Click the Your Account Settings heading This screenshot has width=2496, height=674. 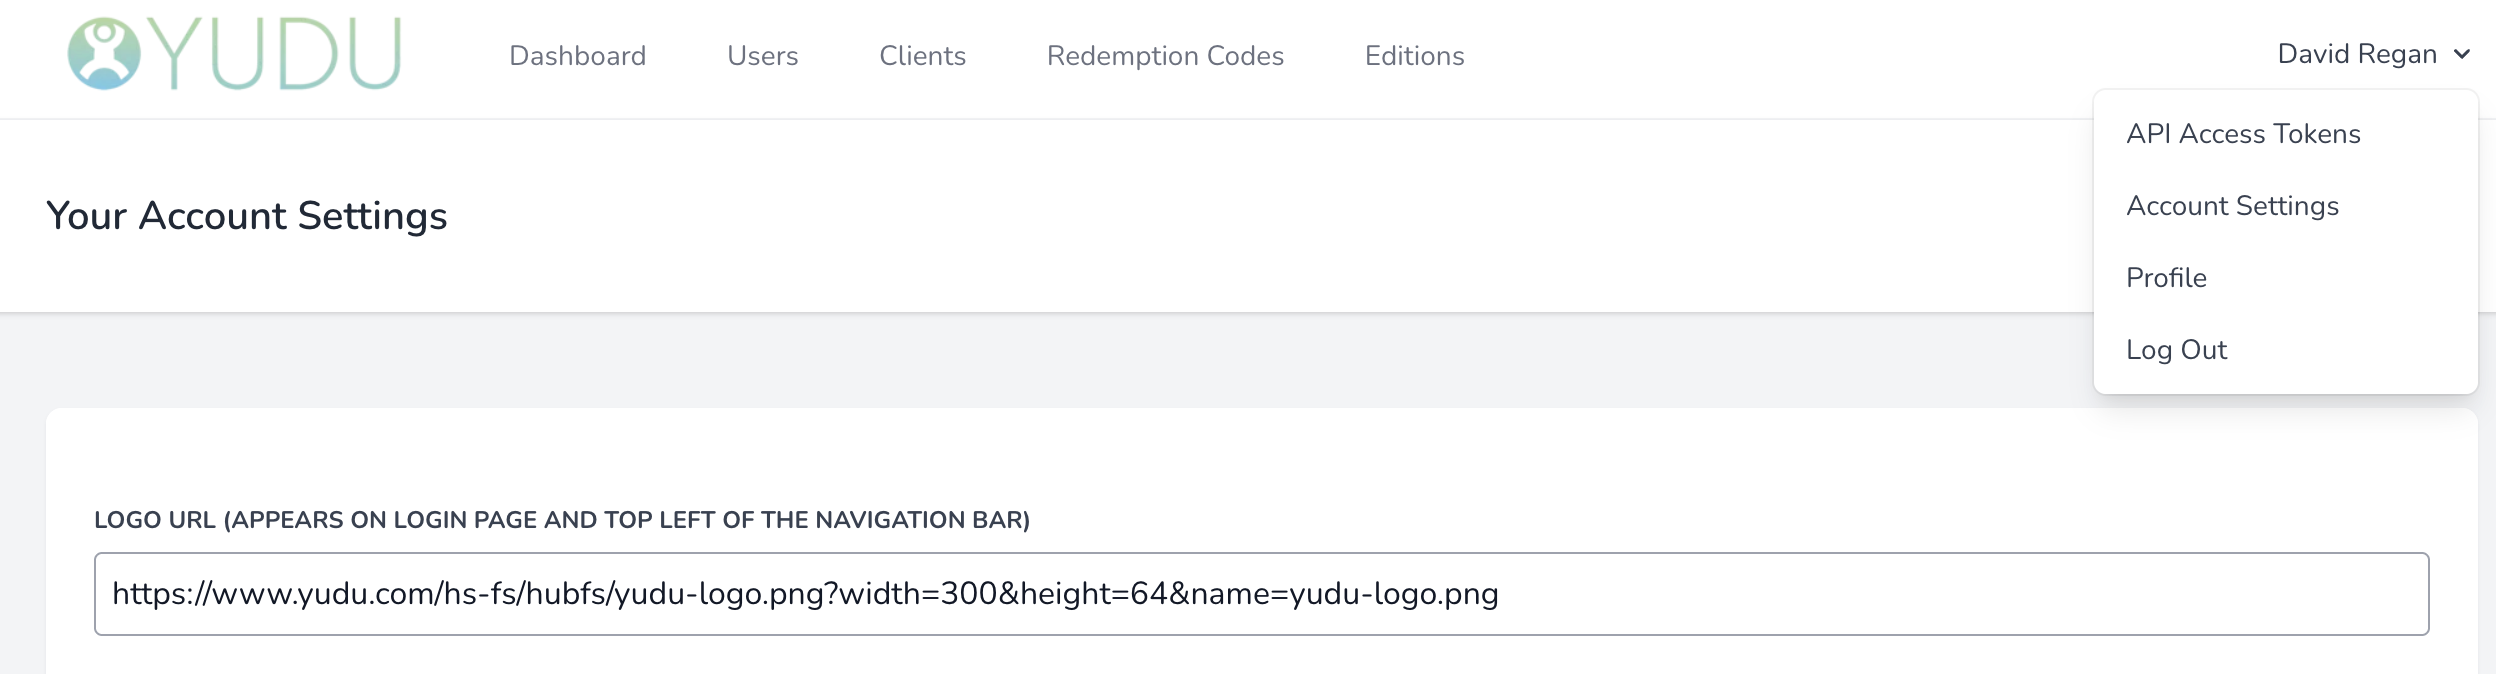(247, 214)
